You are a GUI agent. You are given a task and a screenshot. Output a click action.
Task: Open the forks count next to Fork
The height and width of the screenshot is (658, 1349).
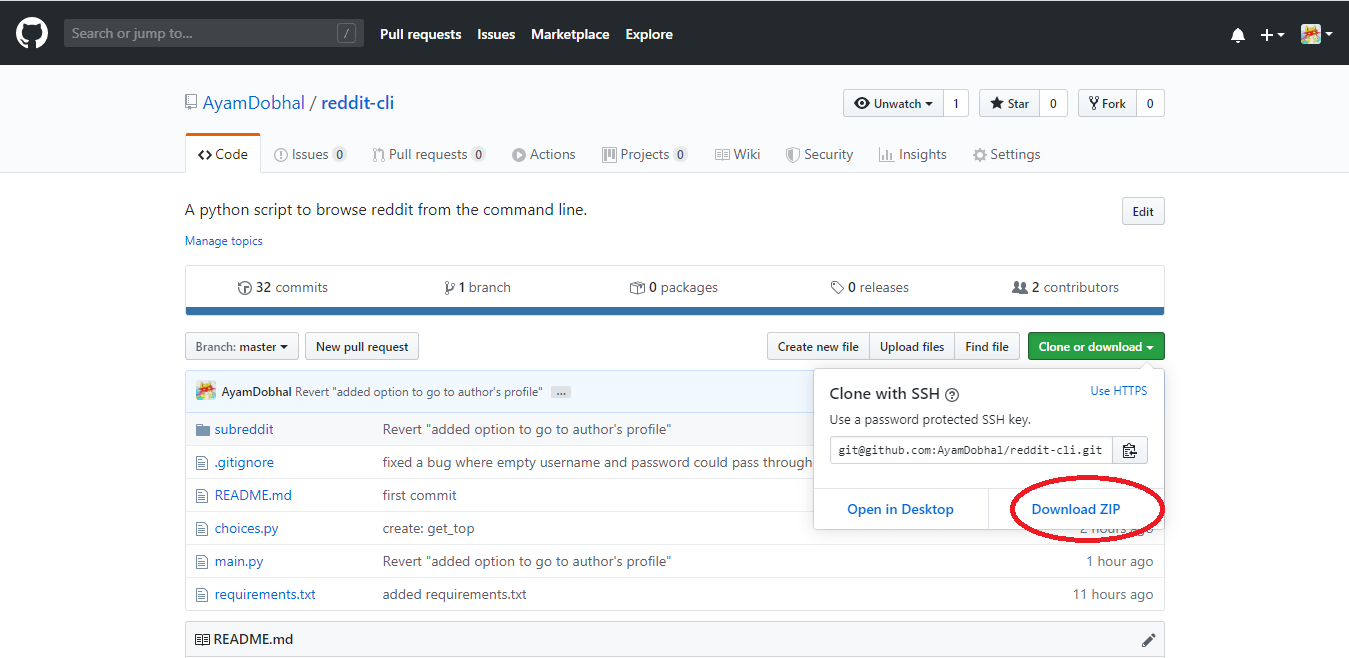tap(1150, 103)
